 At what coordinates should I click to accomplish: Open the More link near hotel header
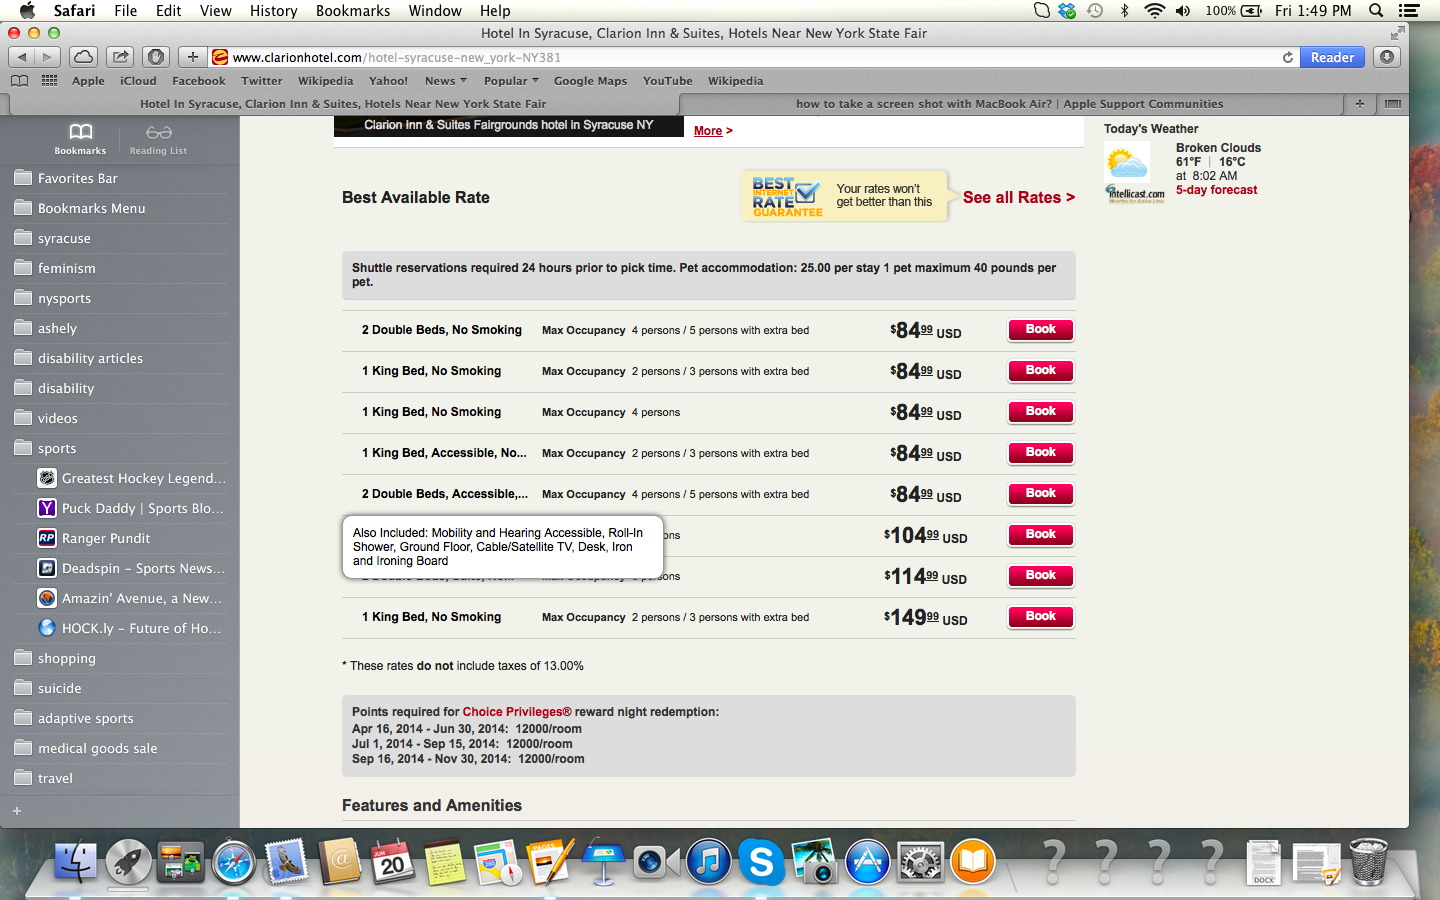[713, 131]
